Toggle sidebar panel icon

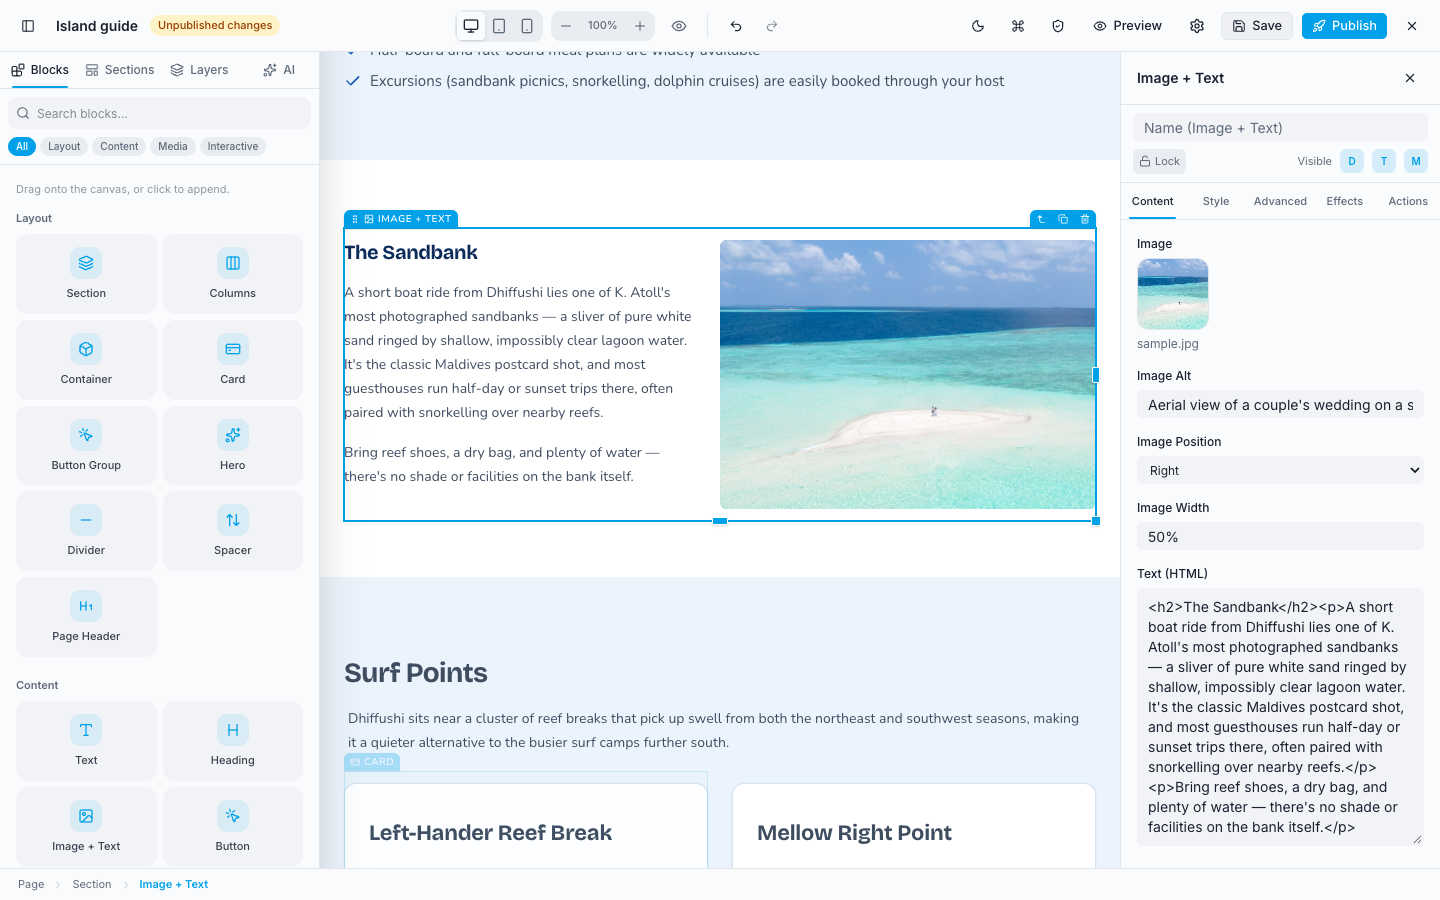point(28,26)
